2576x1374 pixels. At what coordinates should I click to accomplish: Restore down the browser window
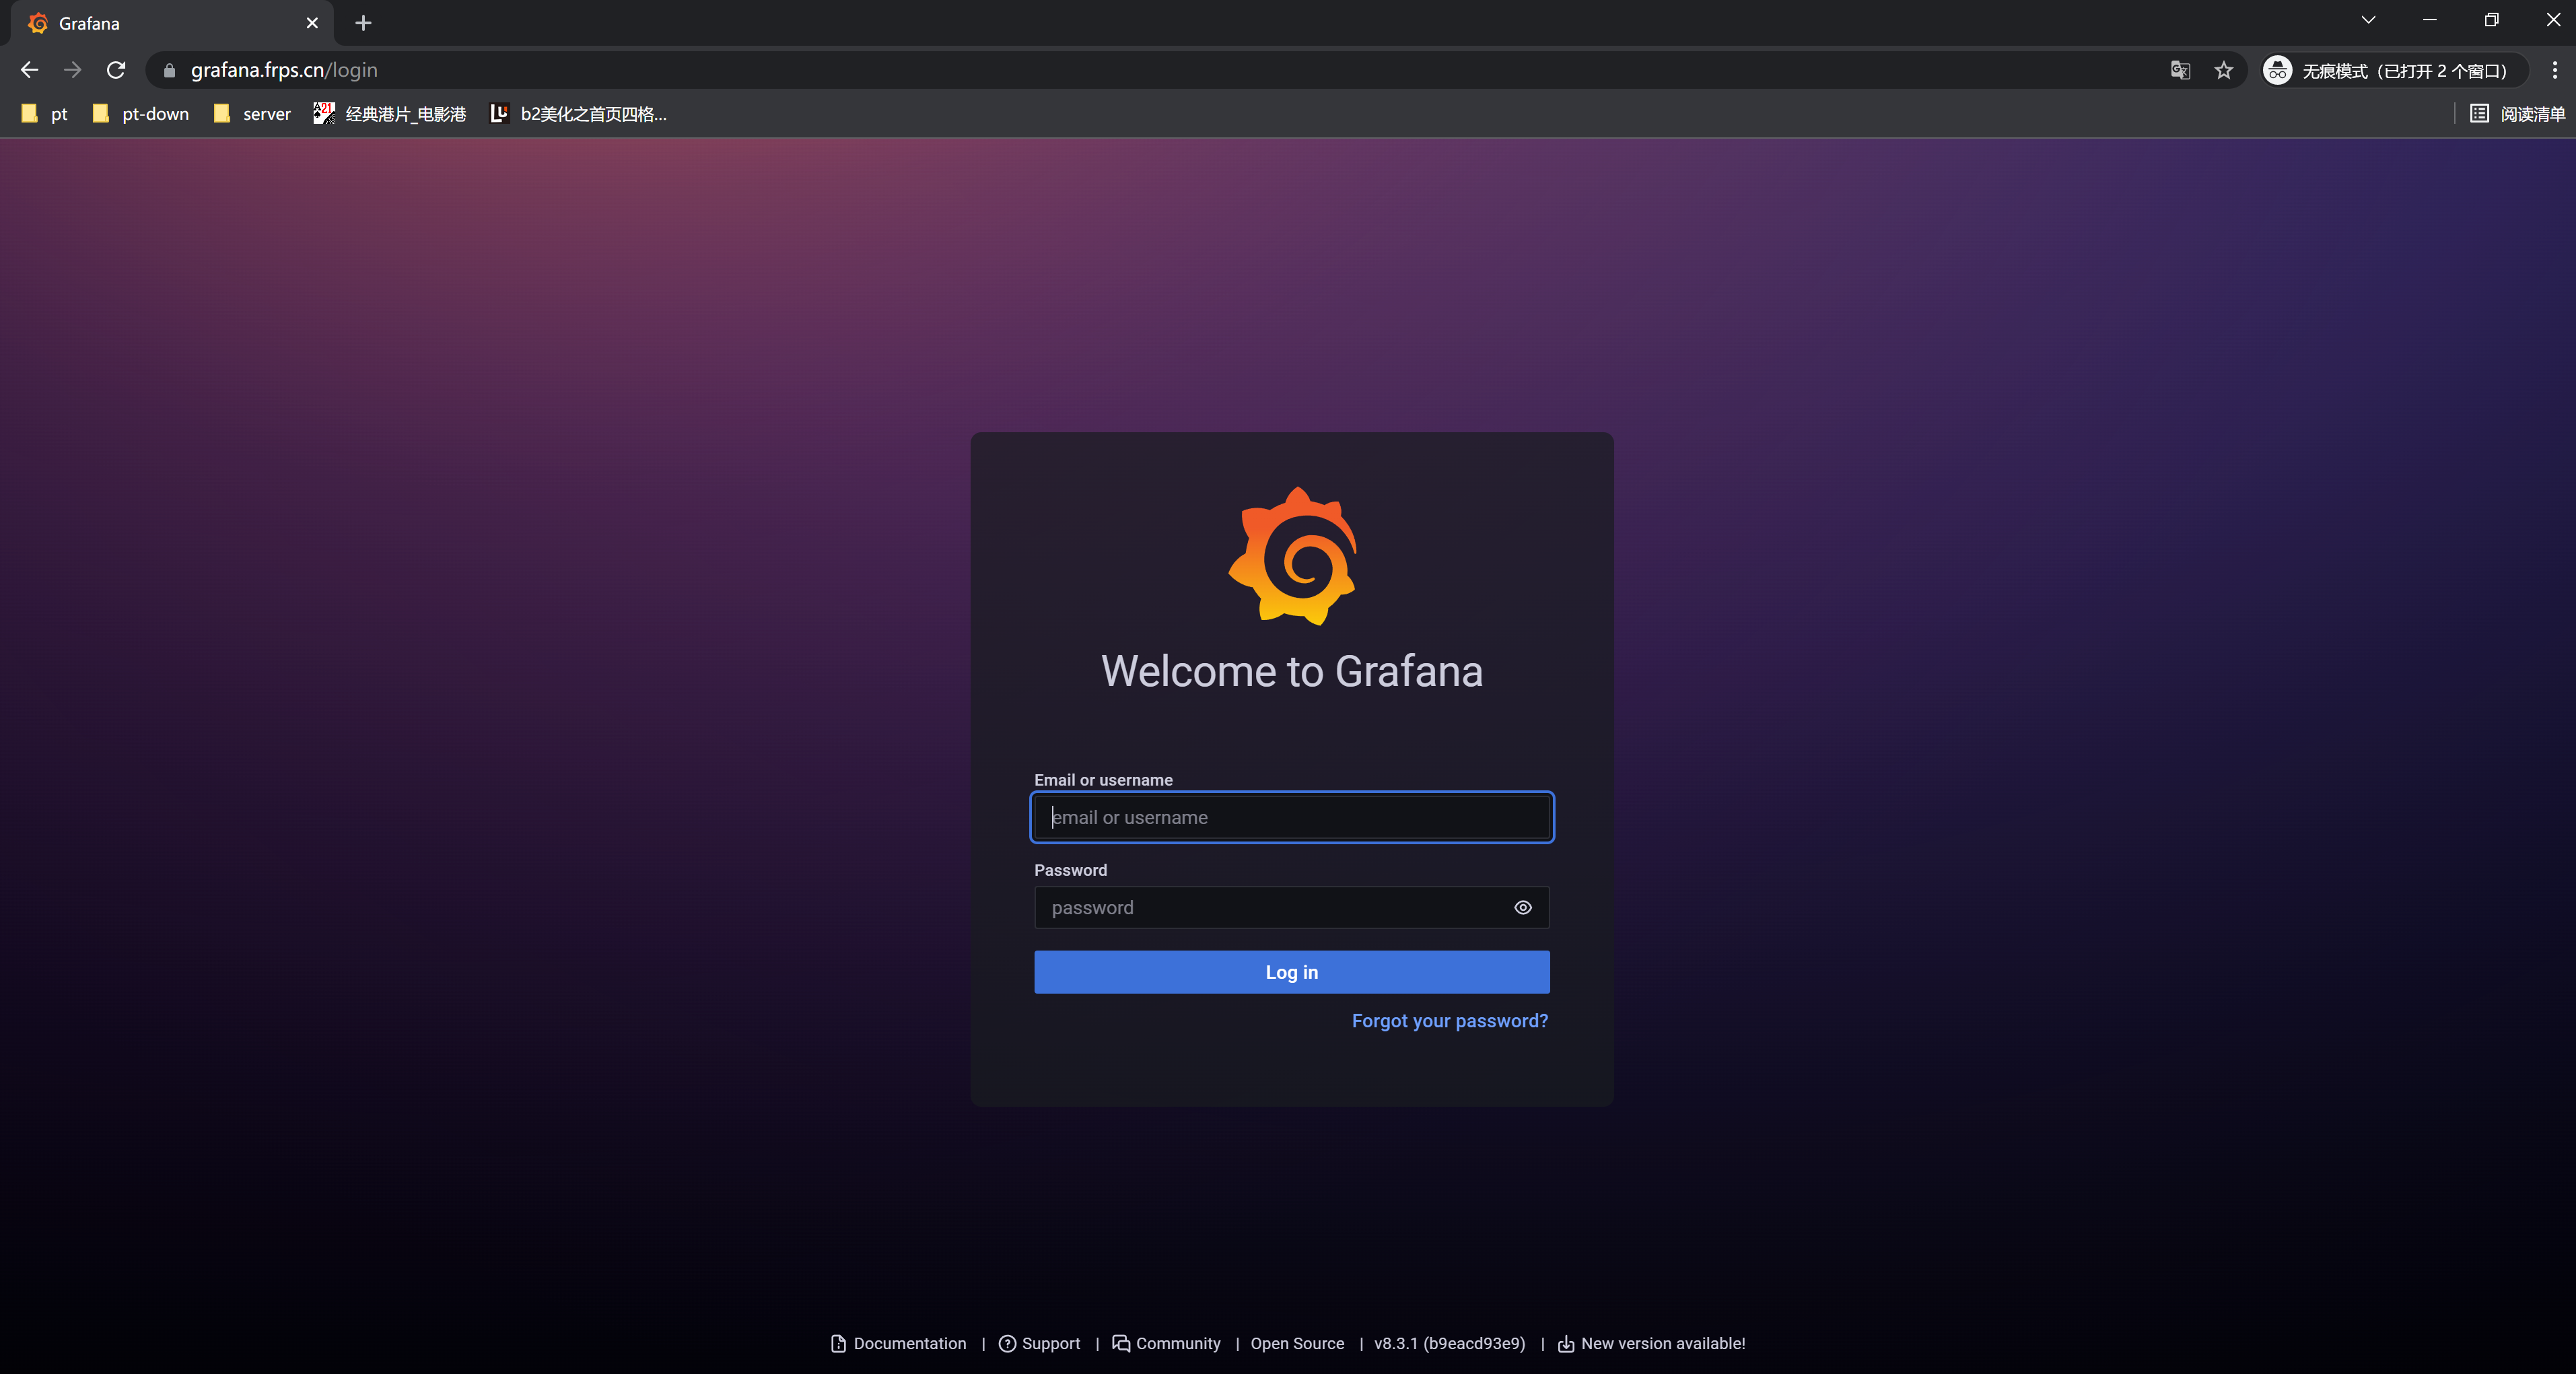click(x=2491, y=20)
